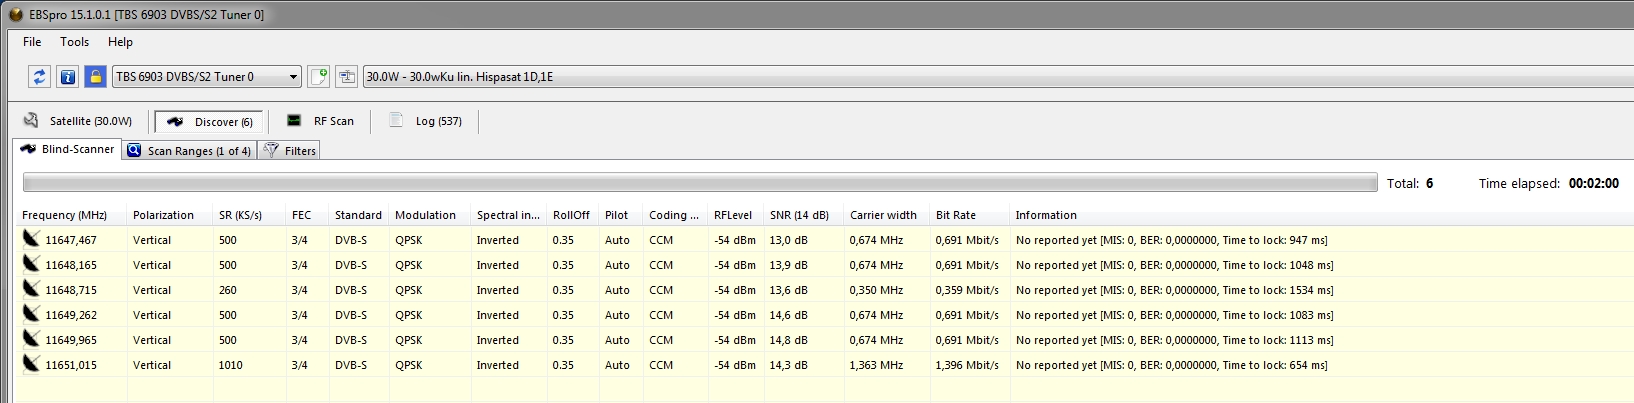Sort by SNR column header

tap(799, 215)
